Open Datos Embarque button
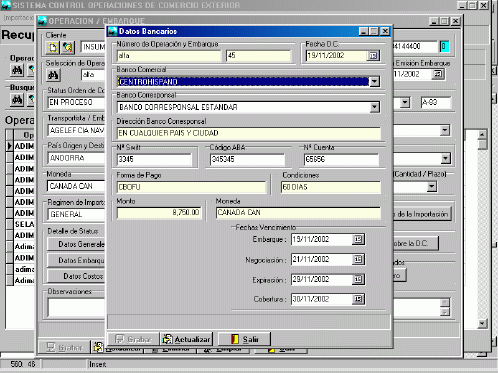498x373 pixels. [76, 260]
